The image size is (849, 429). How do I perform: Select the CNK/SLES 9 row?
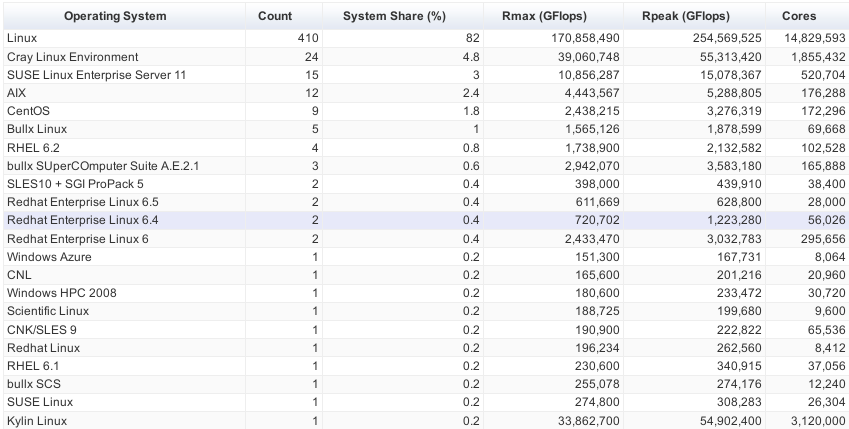426,330
